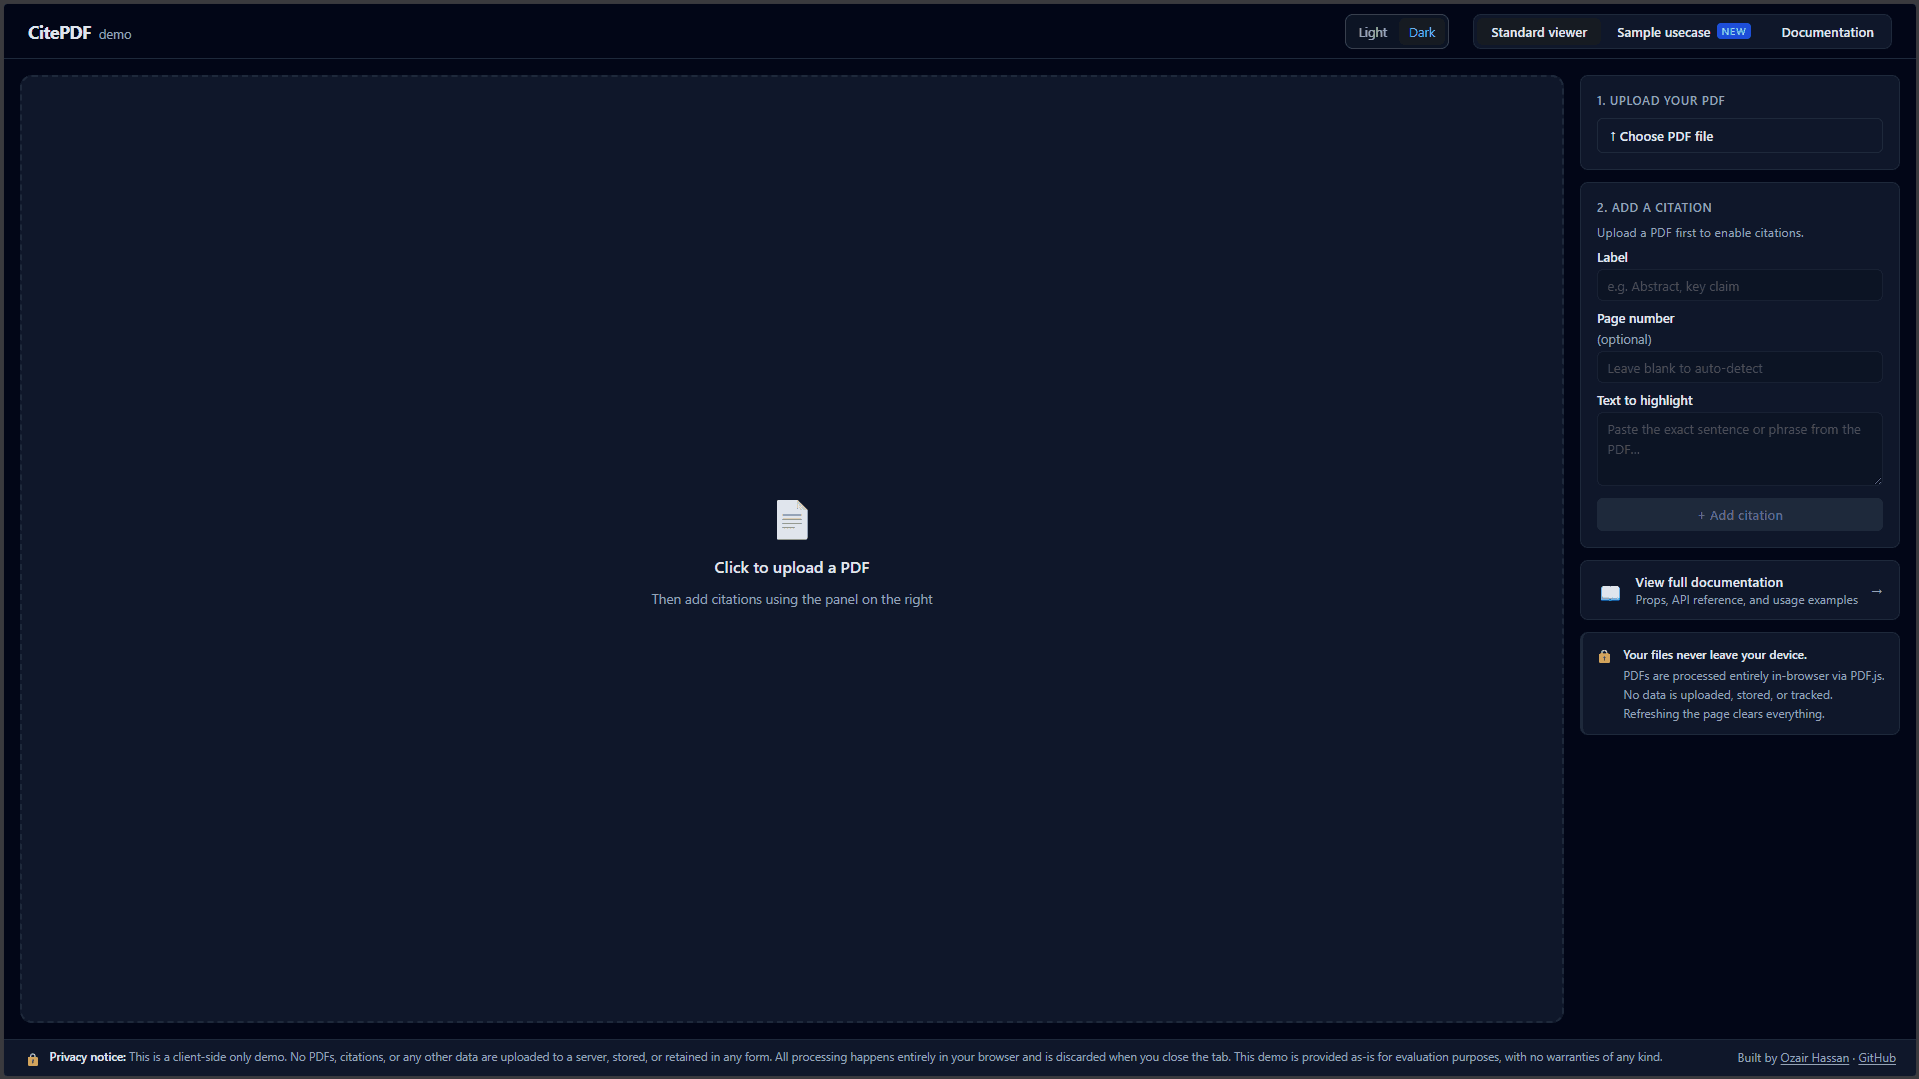Open the Ozair Hassan link

[1814, 1058]
